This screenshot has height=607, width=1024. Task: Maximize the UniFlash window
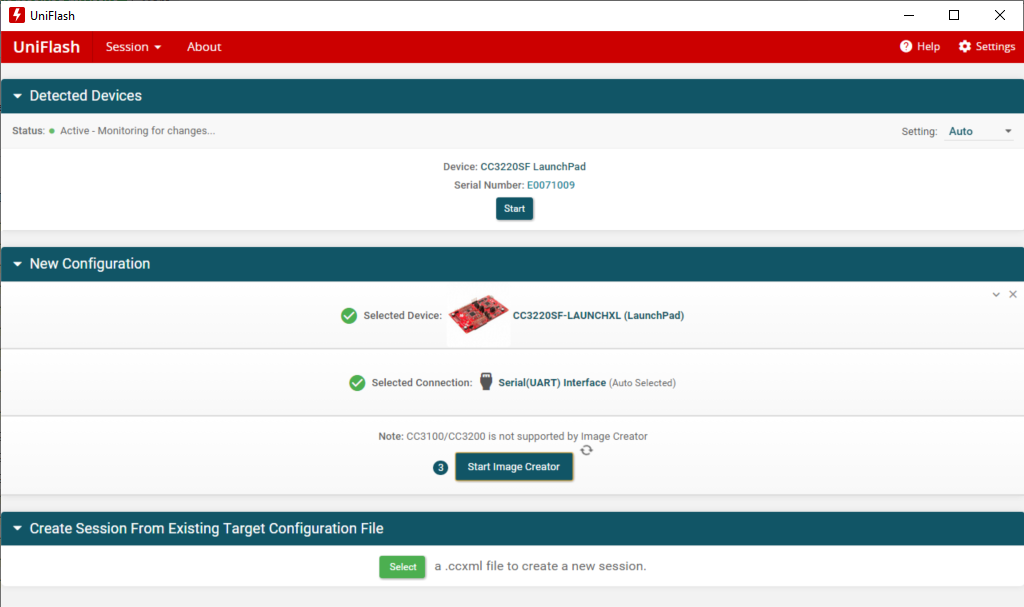[x=953, y=15]
